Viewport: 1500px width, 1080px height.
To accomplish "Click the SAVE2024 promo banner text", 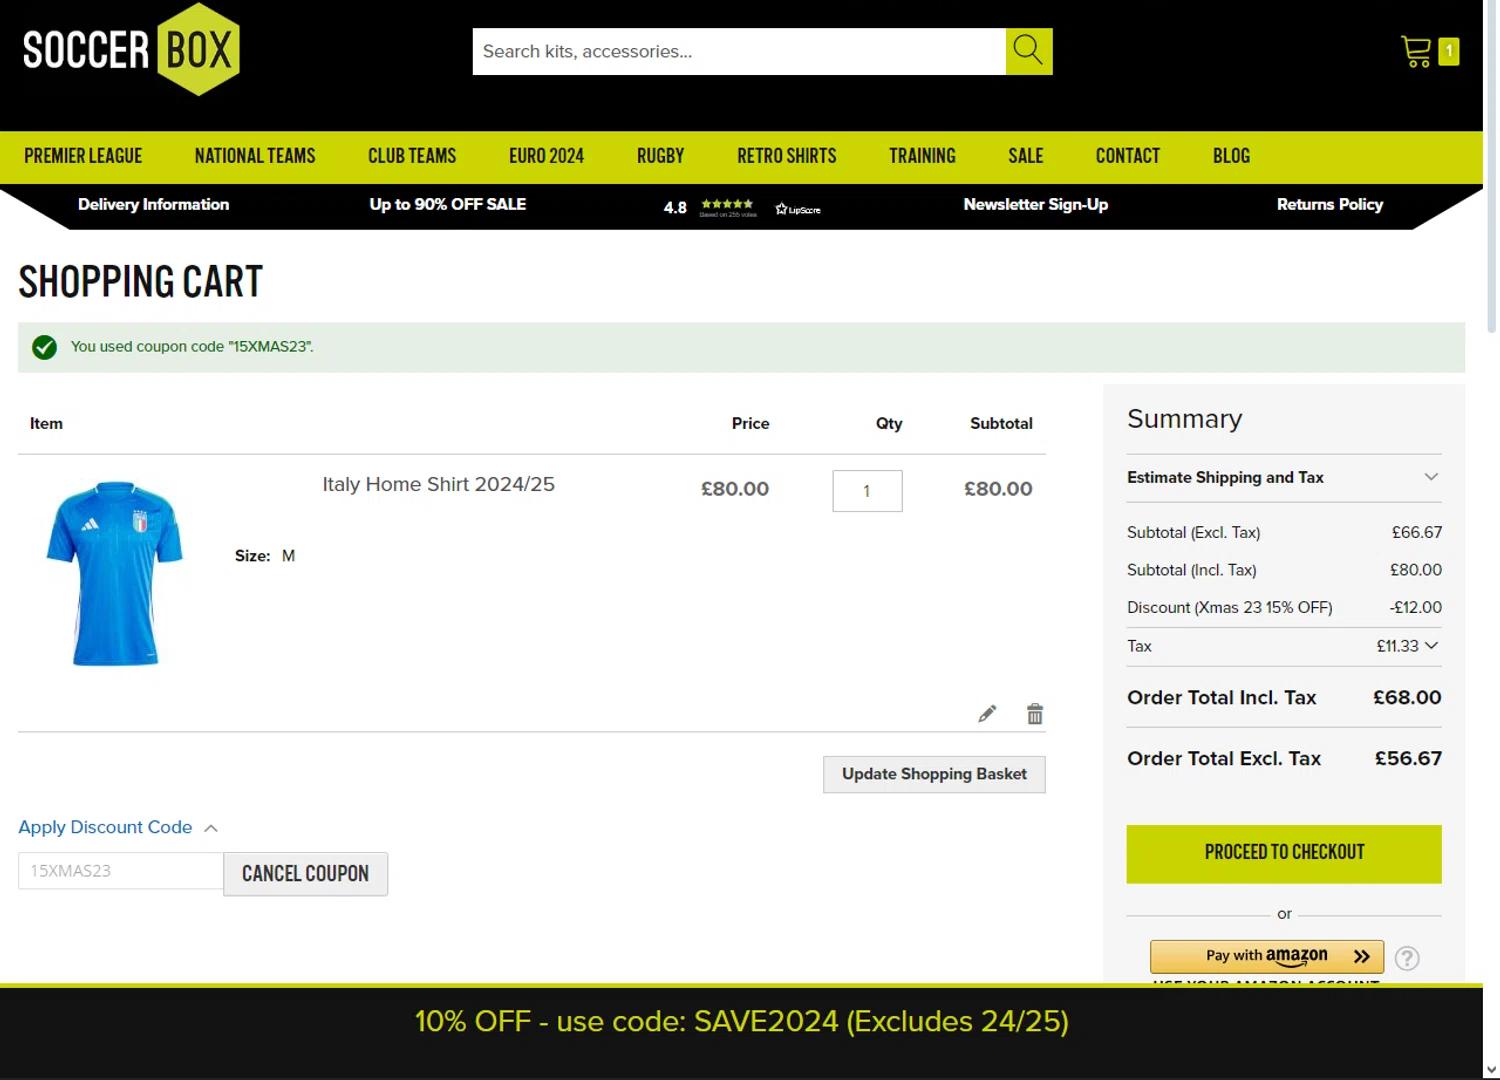I will [x=741, y=1021].
